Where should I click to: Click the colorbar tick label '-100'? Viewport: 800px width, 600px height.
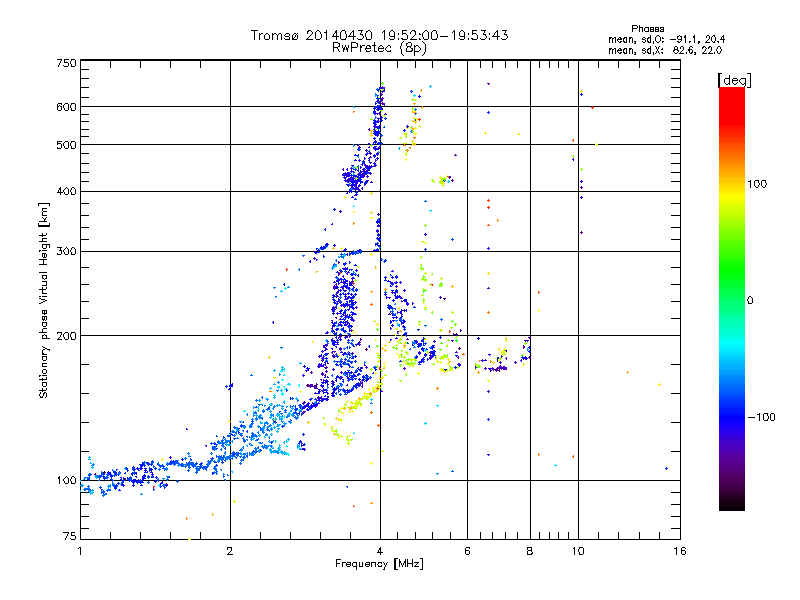761,417
